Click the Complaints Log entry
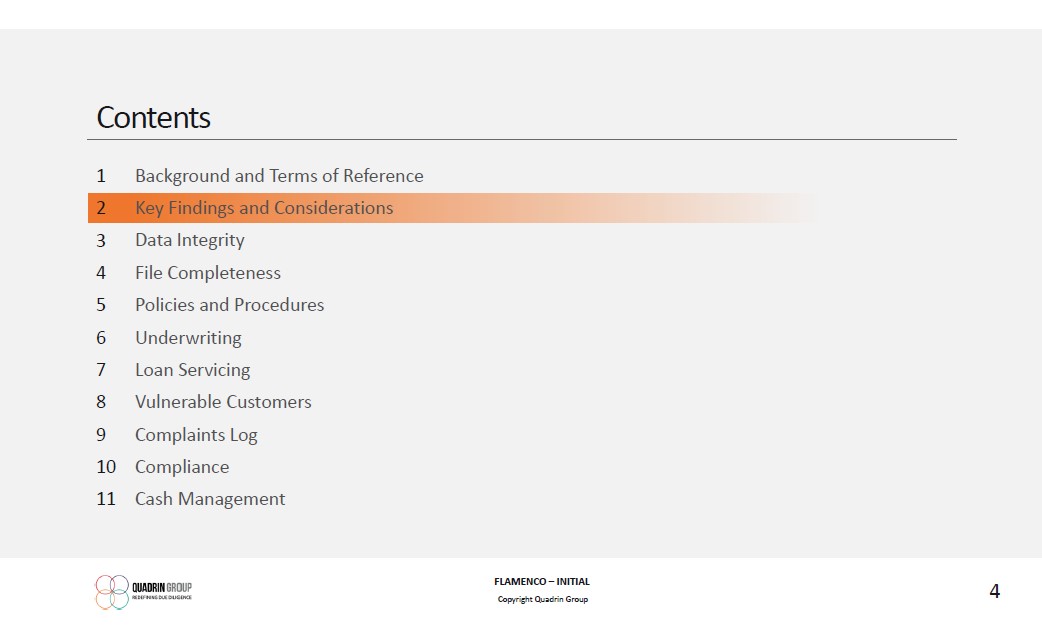 point(196,435)
